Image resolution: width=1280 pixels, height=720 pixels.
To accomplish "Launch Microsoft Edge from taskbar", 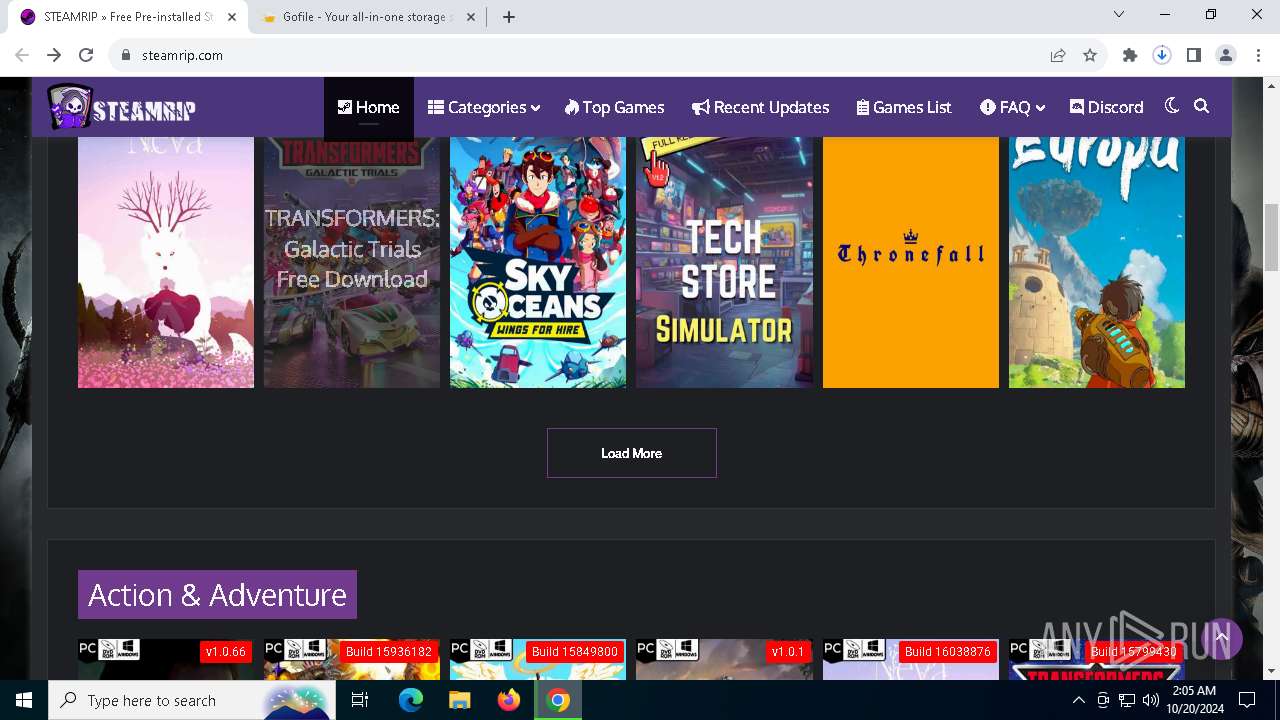I will point(411,700).
